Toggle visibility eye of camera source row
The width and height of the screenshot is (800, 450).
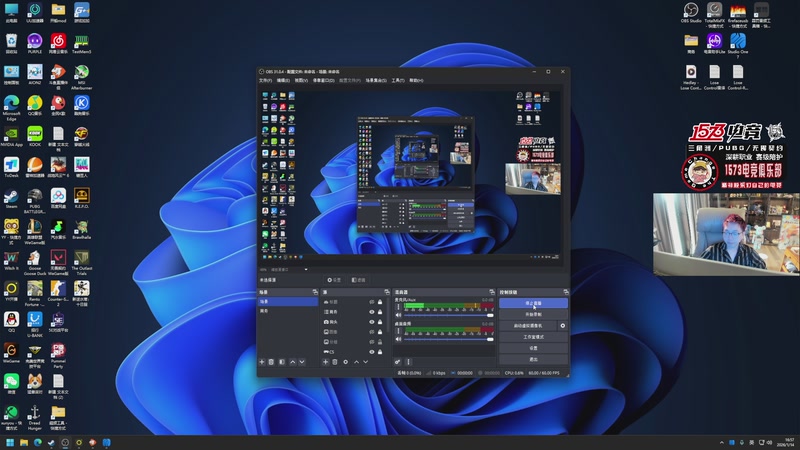(x=372, y=322)
